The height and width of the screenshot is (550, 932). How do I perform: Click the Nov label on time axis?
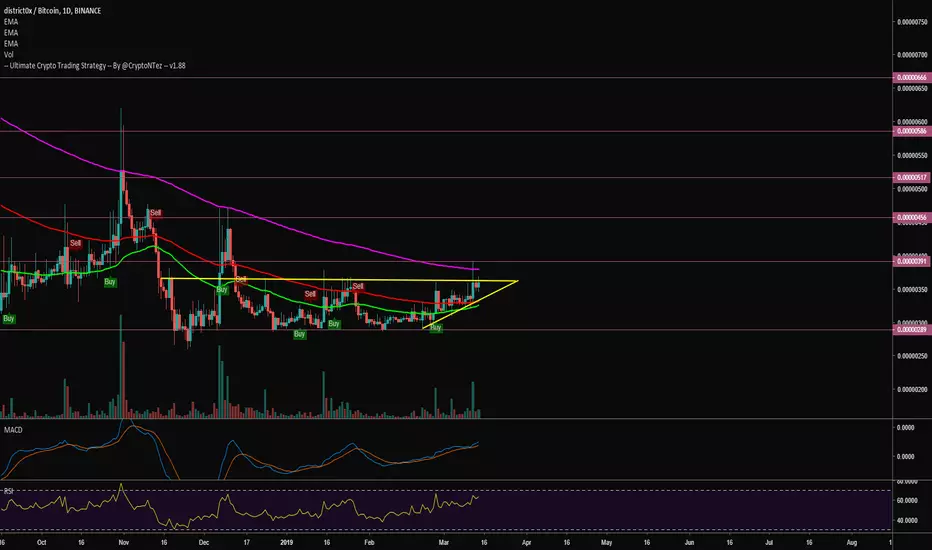pos(124,543)
